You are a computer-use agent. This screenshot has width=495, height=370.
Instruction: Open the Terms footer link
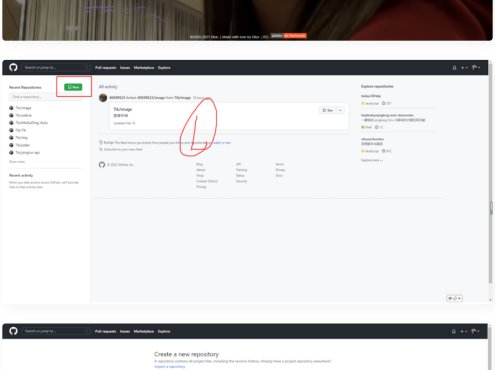coord(280,164)
